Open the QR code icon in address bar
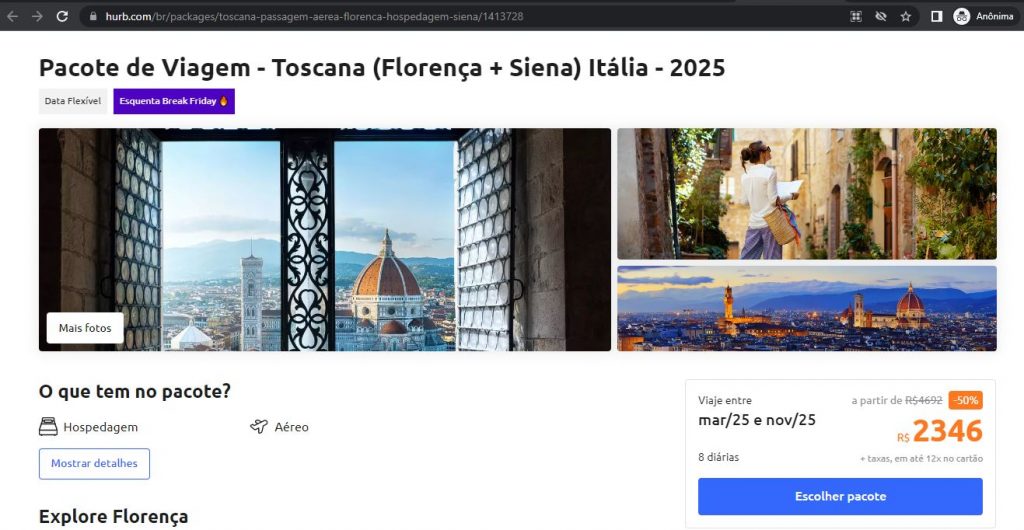 pyautogui.click(x=856, y=16)
